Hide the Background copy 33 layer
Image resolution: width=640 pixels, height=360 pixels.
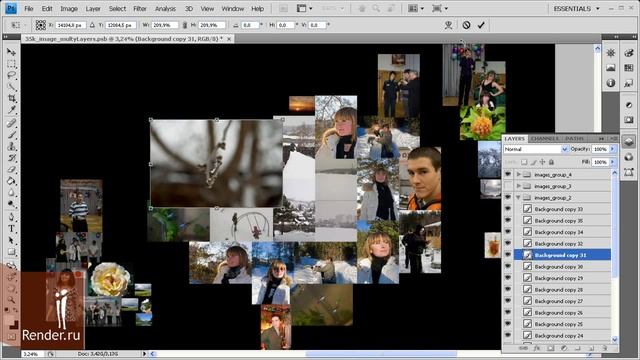tap(508, 209)
